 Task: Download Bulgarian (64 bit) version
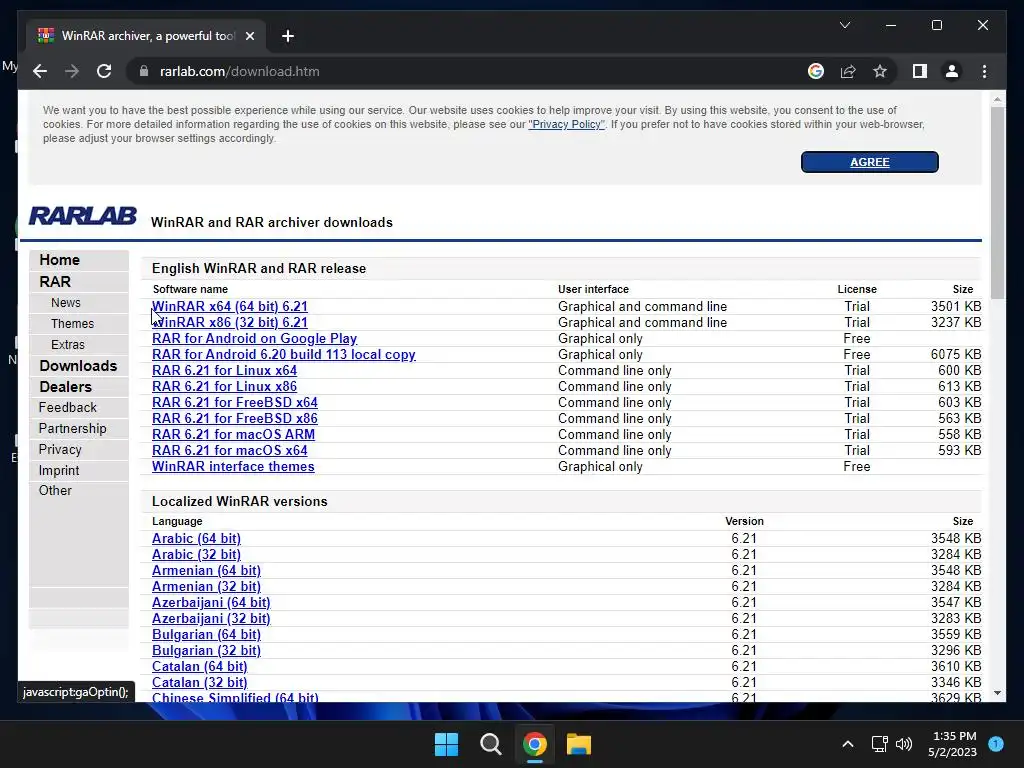click(x=206, y=634)
